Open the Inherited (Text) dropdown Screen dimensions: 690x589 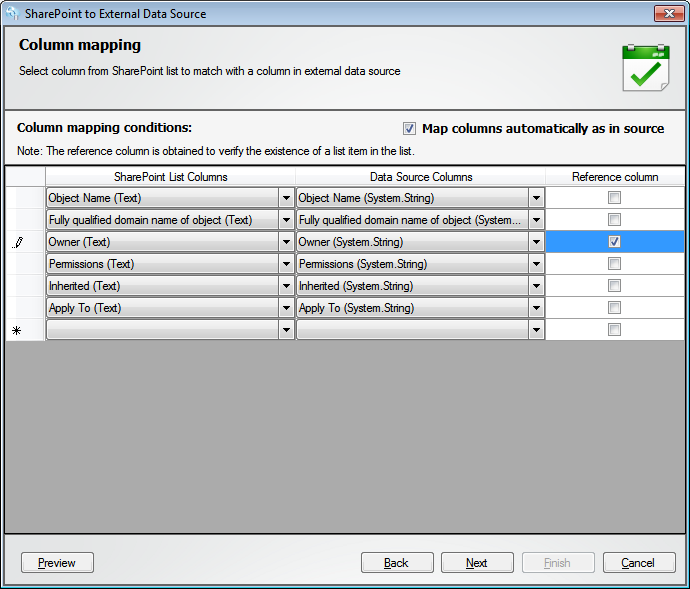tap(286, 286)
